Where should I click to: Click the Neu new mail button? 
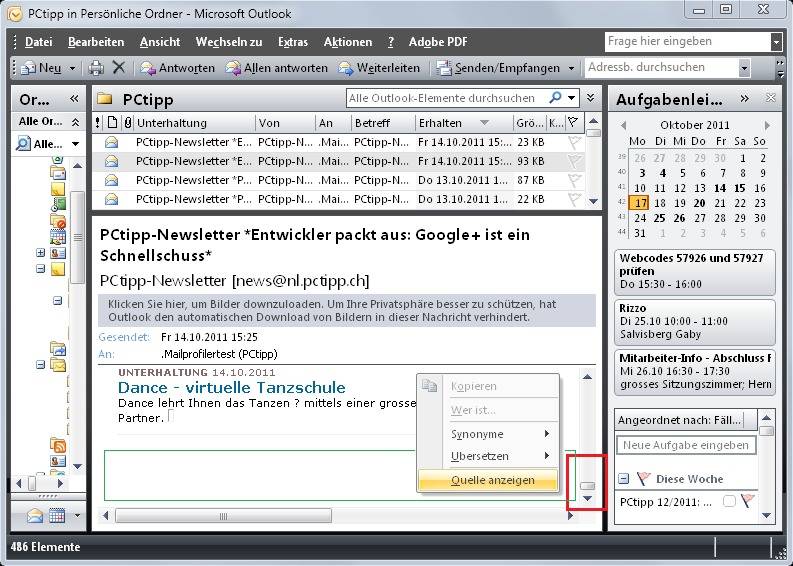(x=41, y=68)
